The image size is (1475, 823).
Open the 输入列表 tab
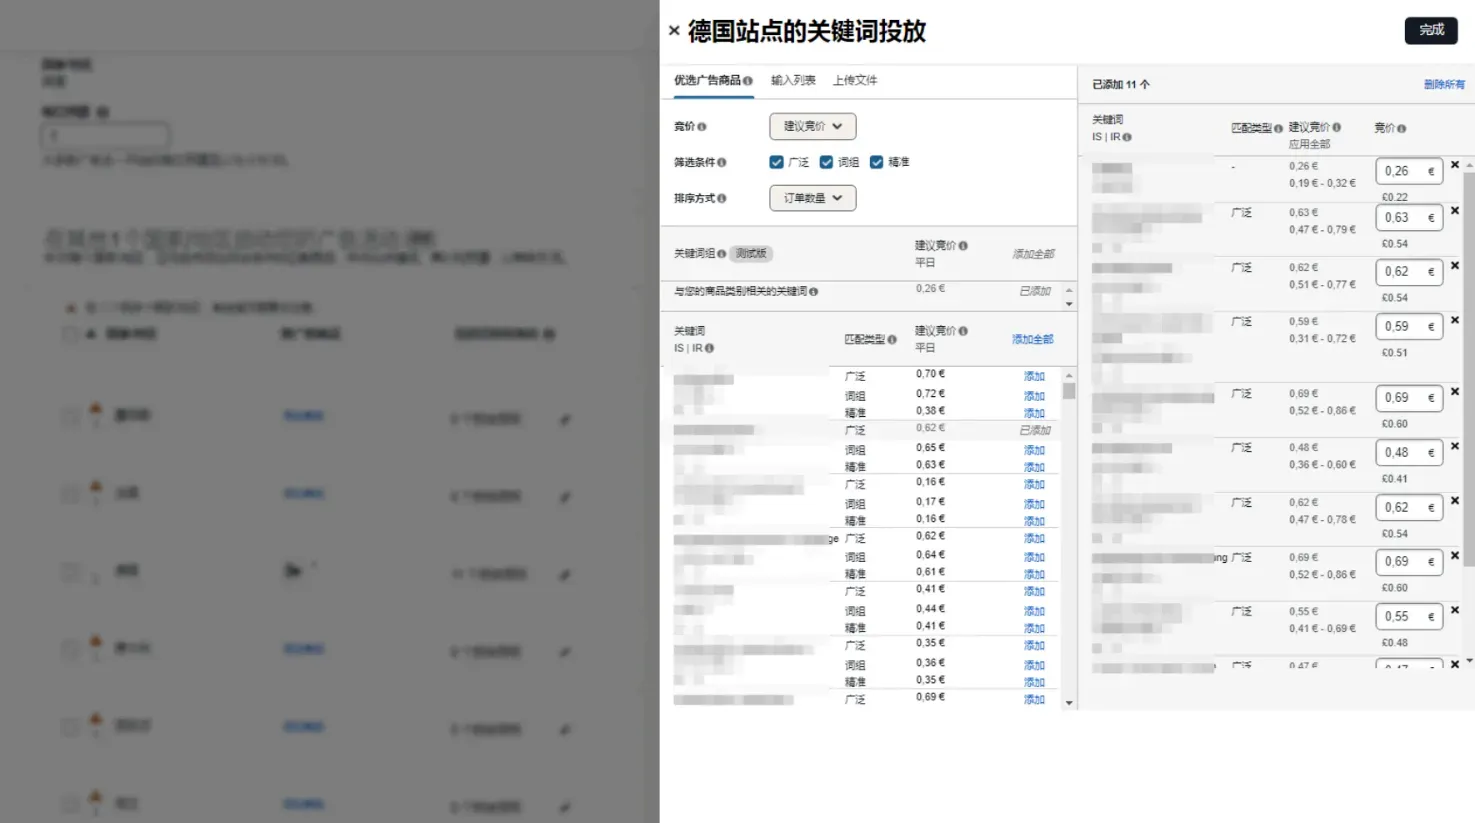coord(793,80)
